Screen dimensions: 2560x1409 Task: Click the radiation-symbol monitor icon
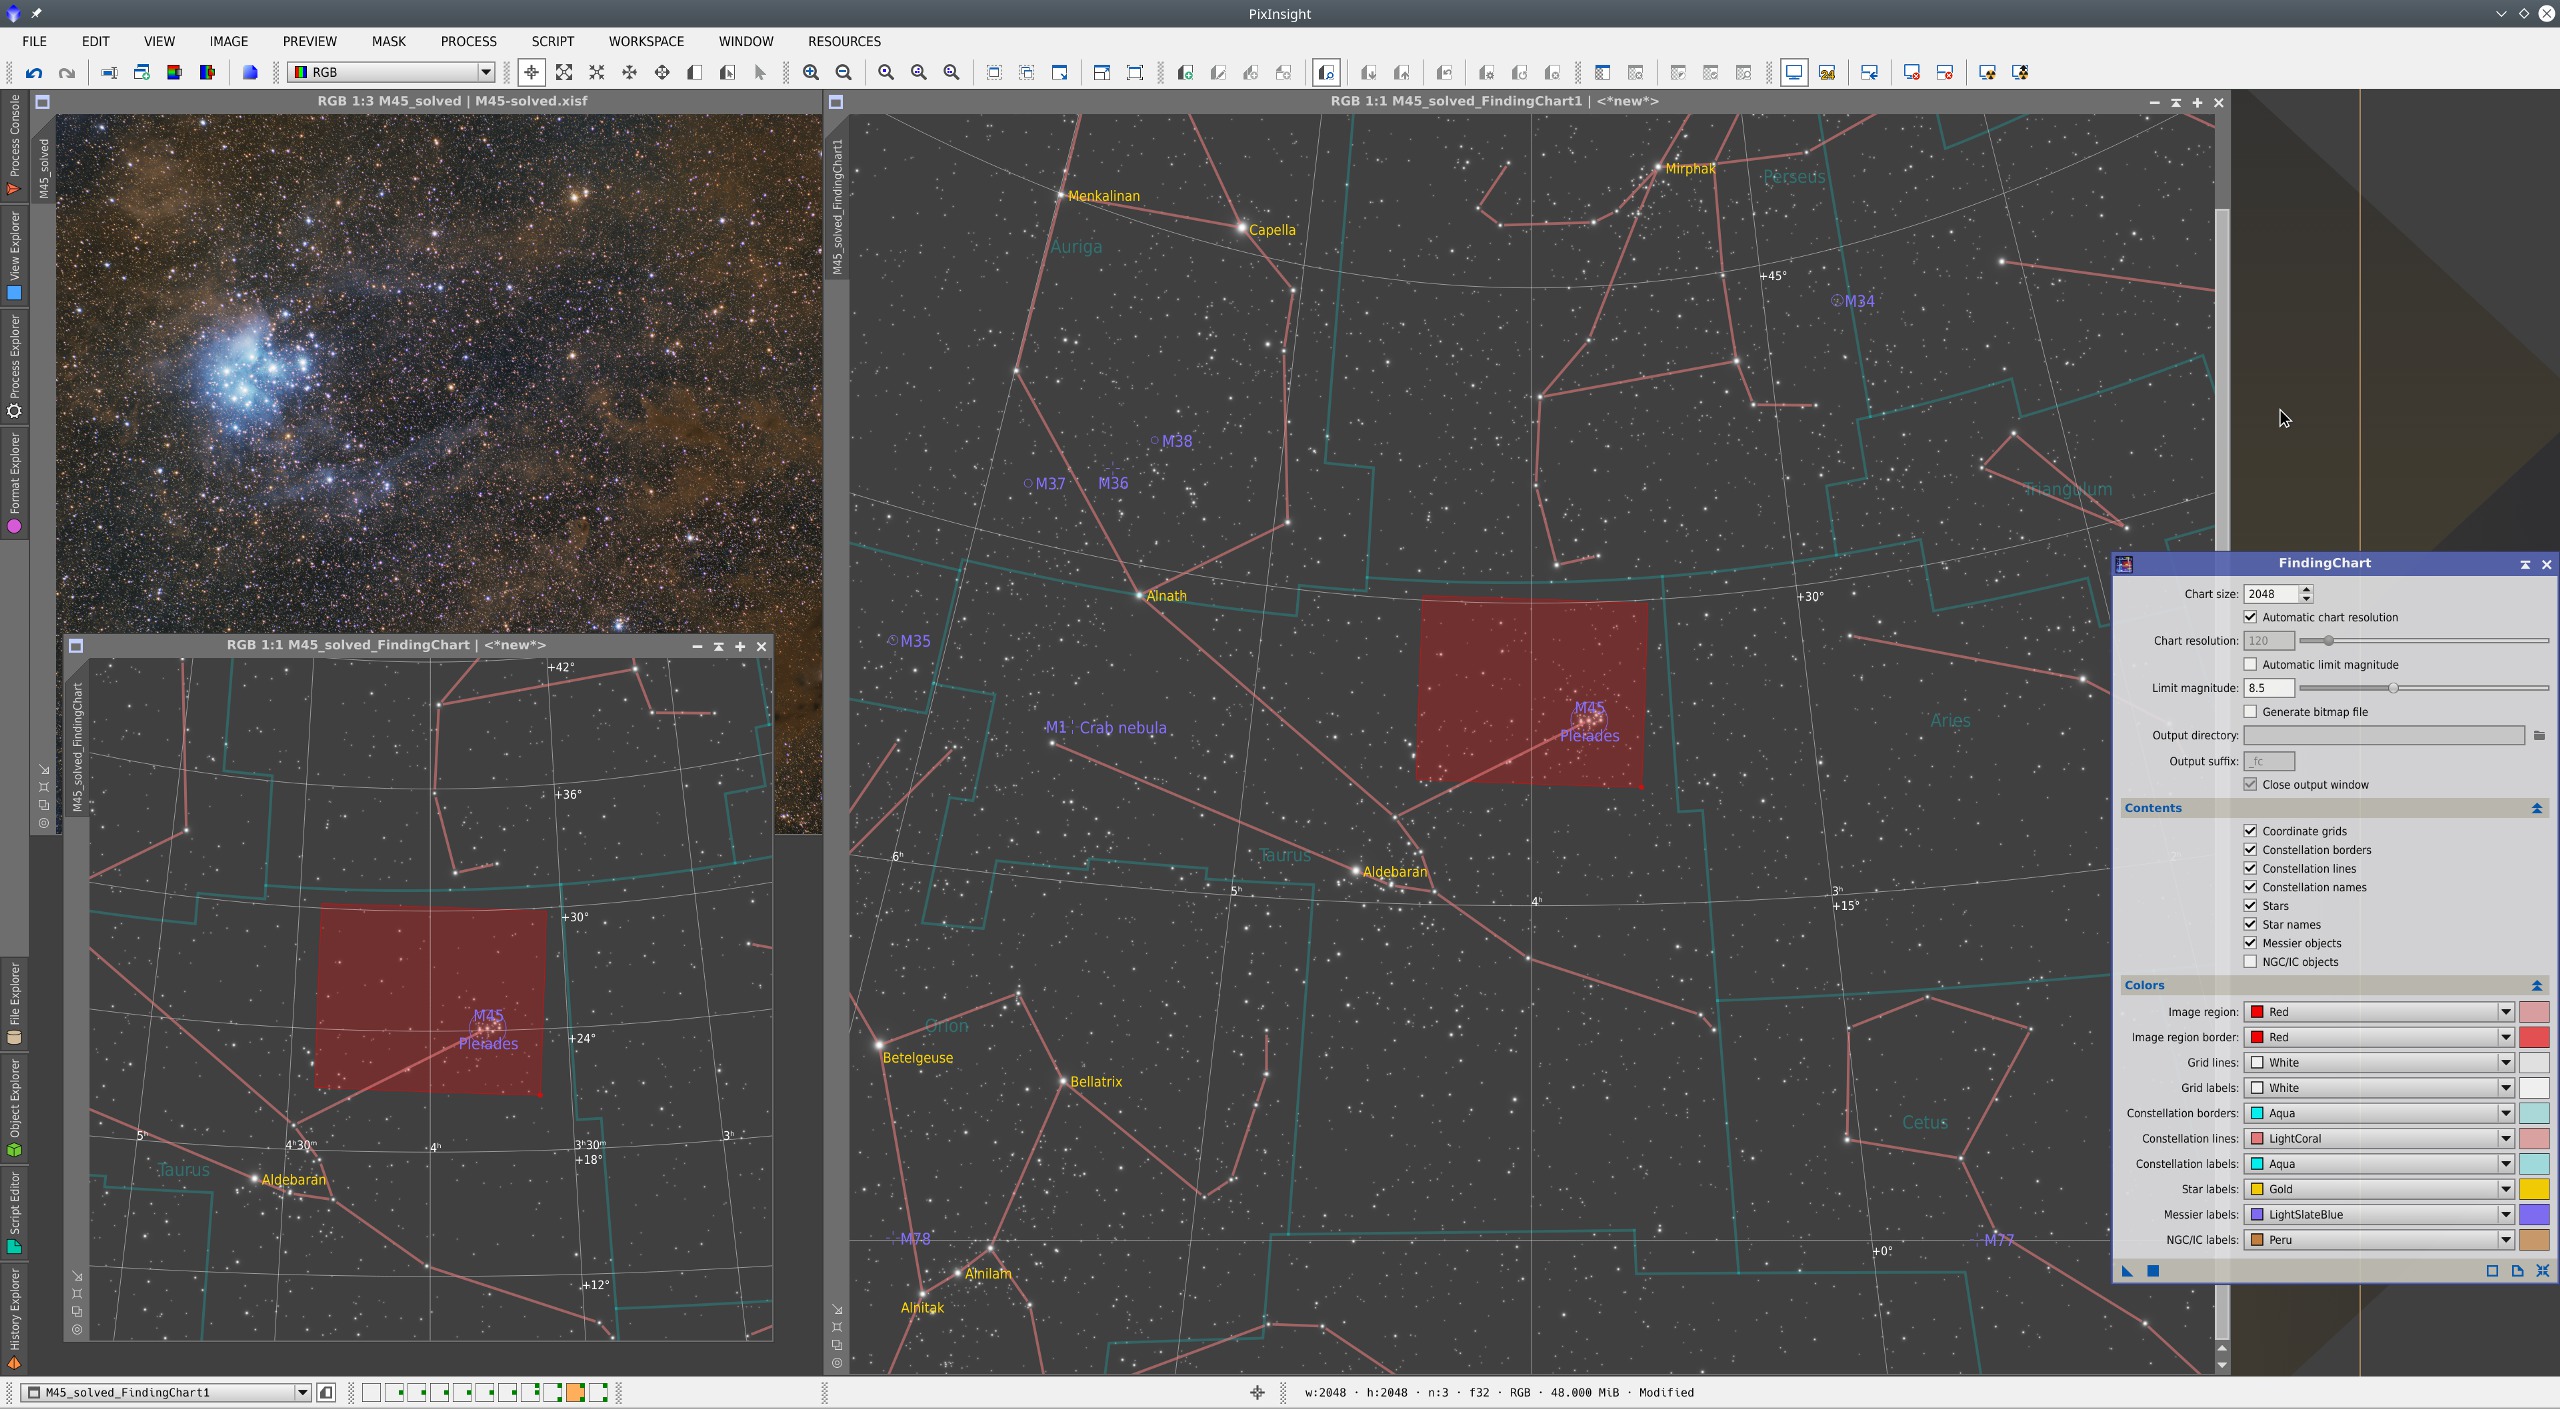coord(1987,72)
